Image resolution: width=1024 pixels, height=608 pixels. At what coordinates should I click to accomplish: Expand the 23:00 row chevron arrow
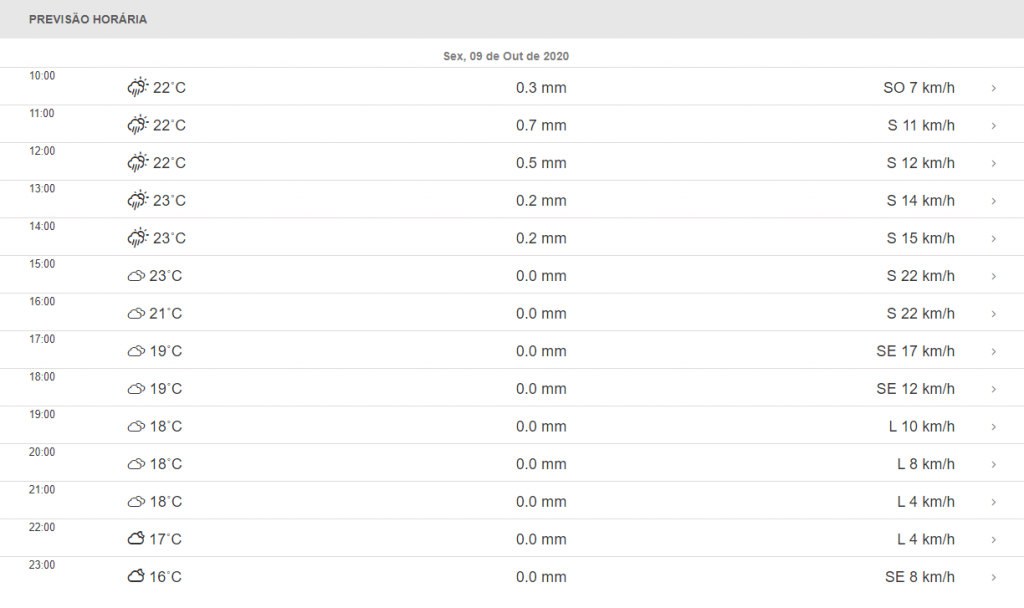(x=993, y=577)
